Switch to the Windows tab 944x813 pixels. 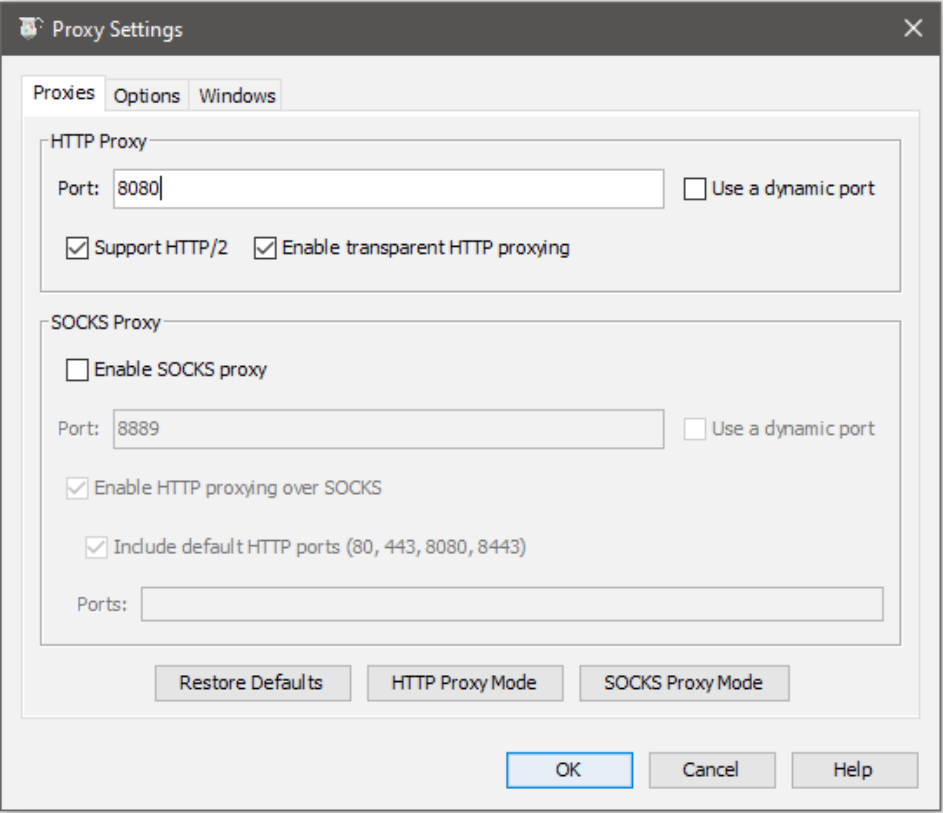pyautogui.click(x=237, y=96)
